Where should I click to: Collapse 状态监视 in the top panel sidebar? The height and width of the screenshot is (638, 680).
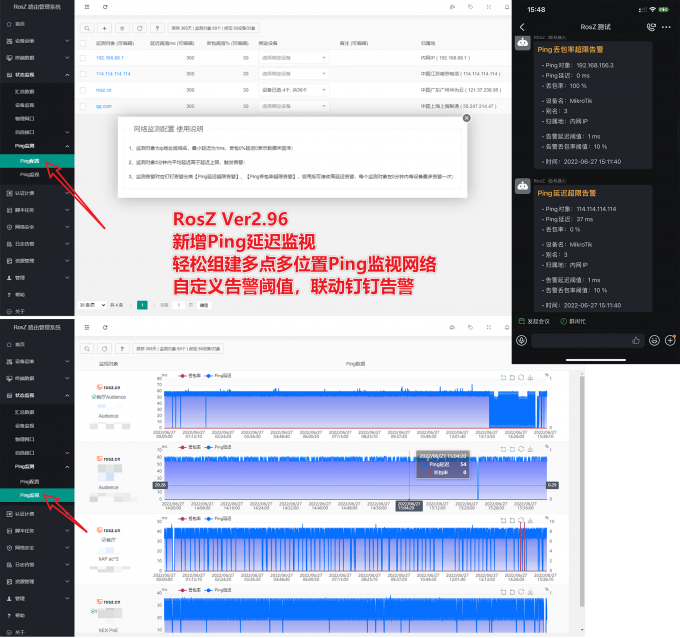37,75
